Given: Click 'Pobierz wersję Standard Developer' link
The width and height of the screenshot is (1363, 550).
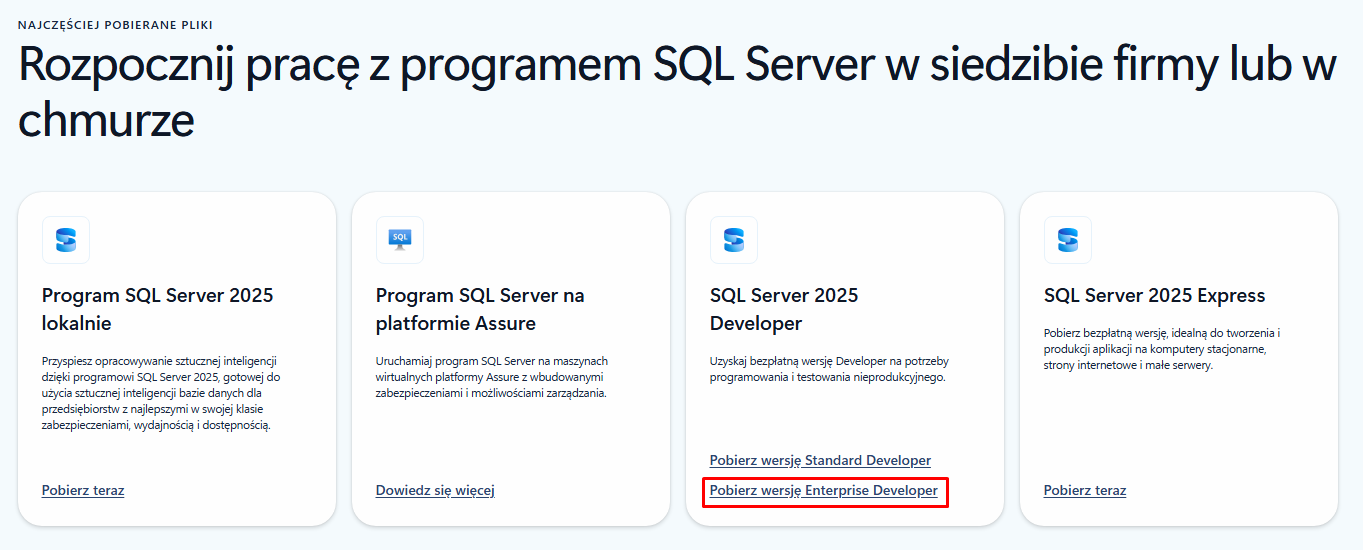Looking at the screenshot, I should 820,460.
